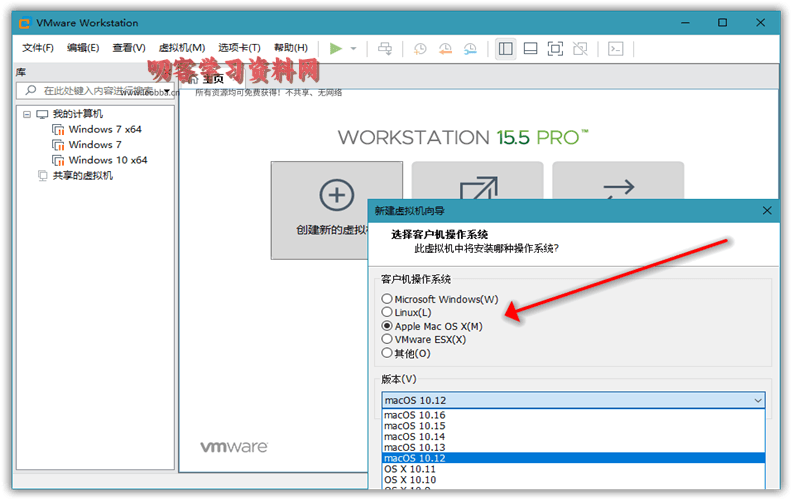Viewport: 792px width, 500px height.
Task: Choose macOS 10.13 from version list
Action: pyautogui.click(x=573, y=447)
